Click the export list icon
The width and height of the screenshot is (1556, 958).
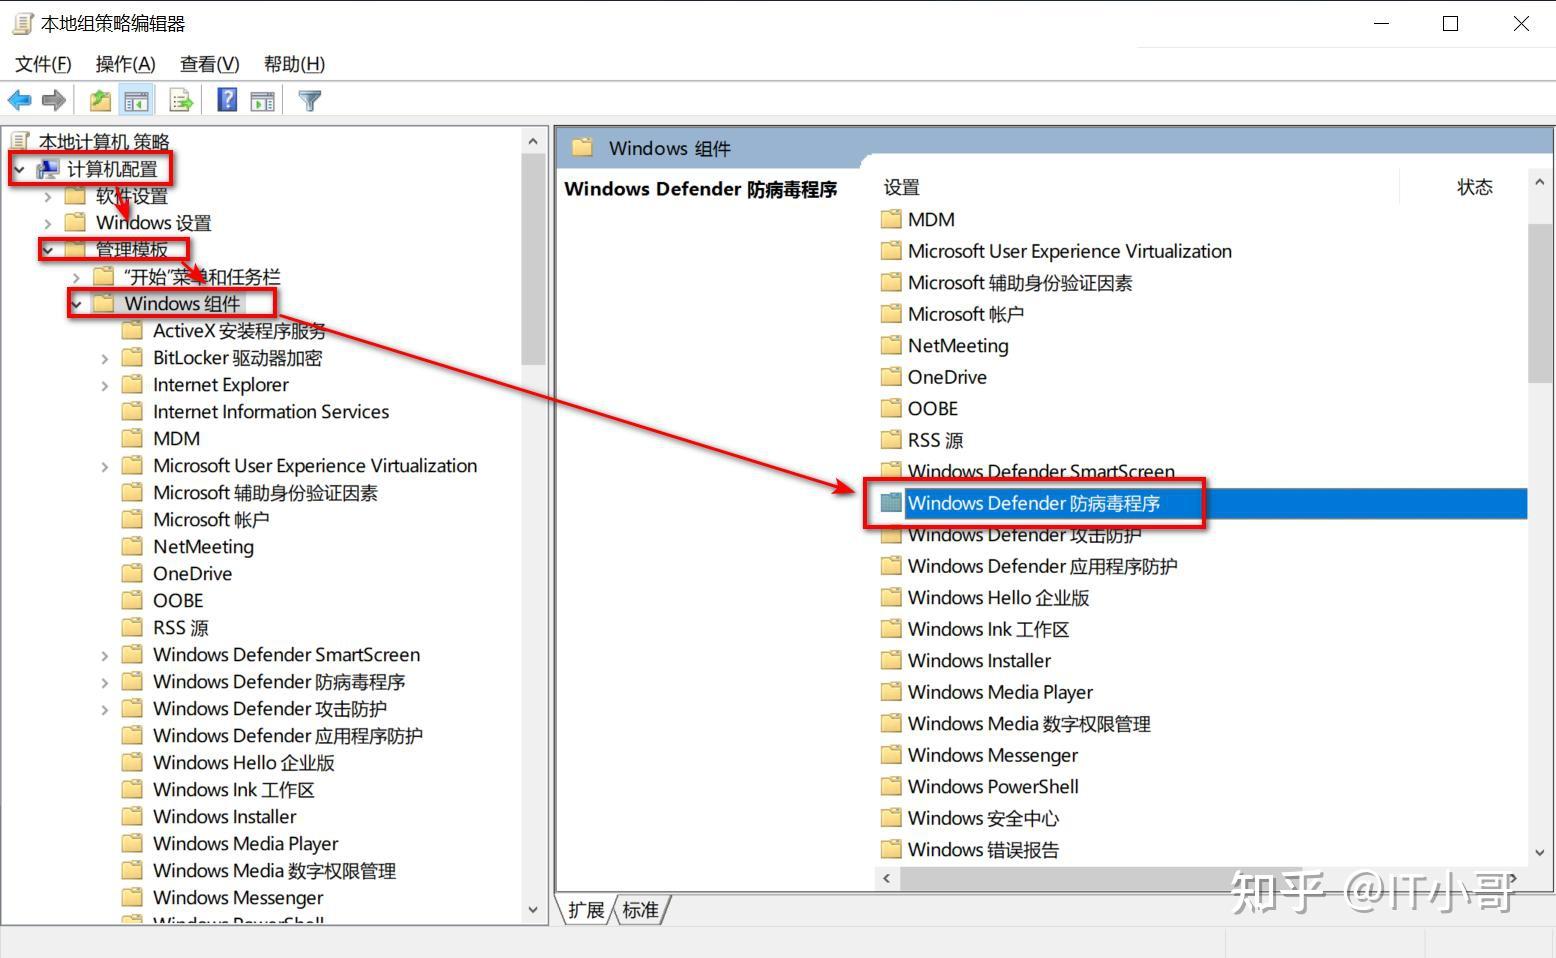point(180,99)
